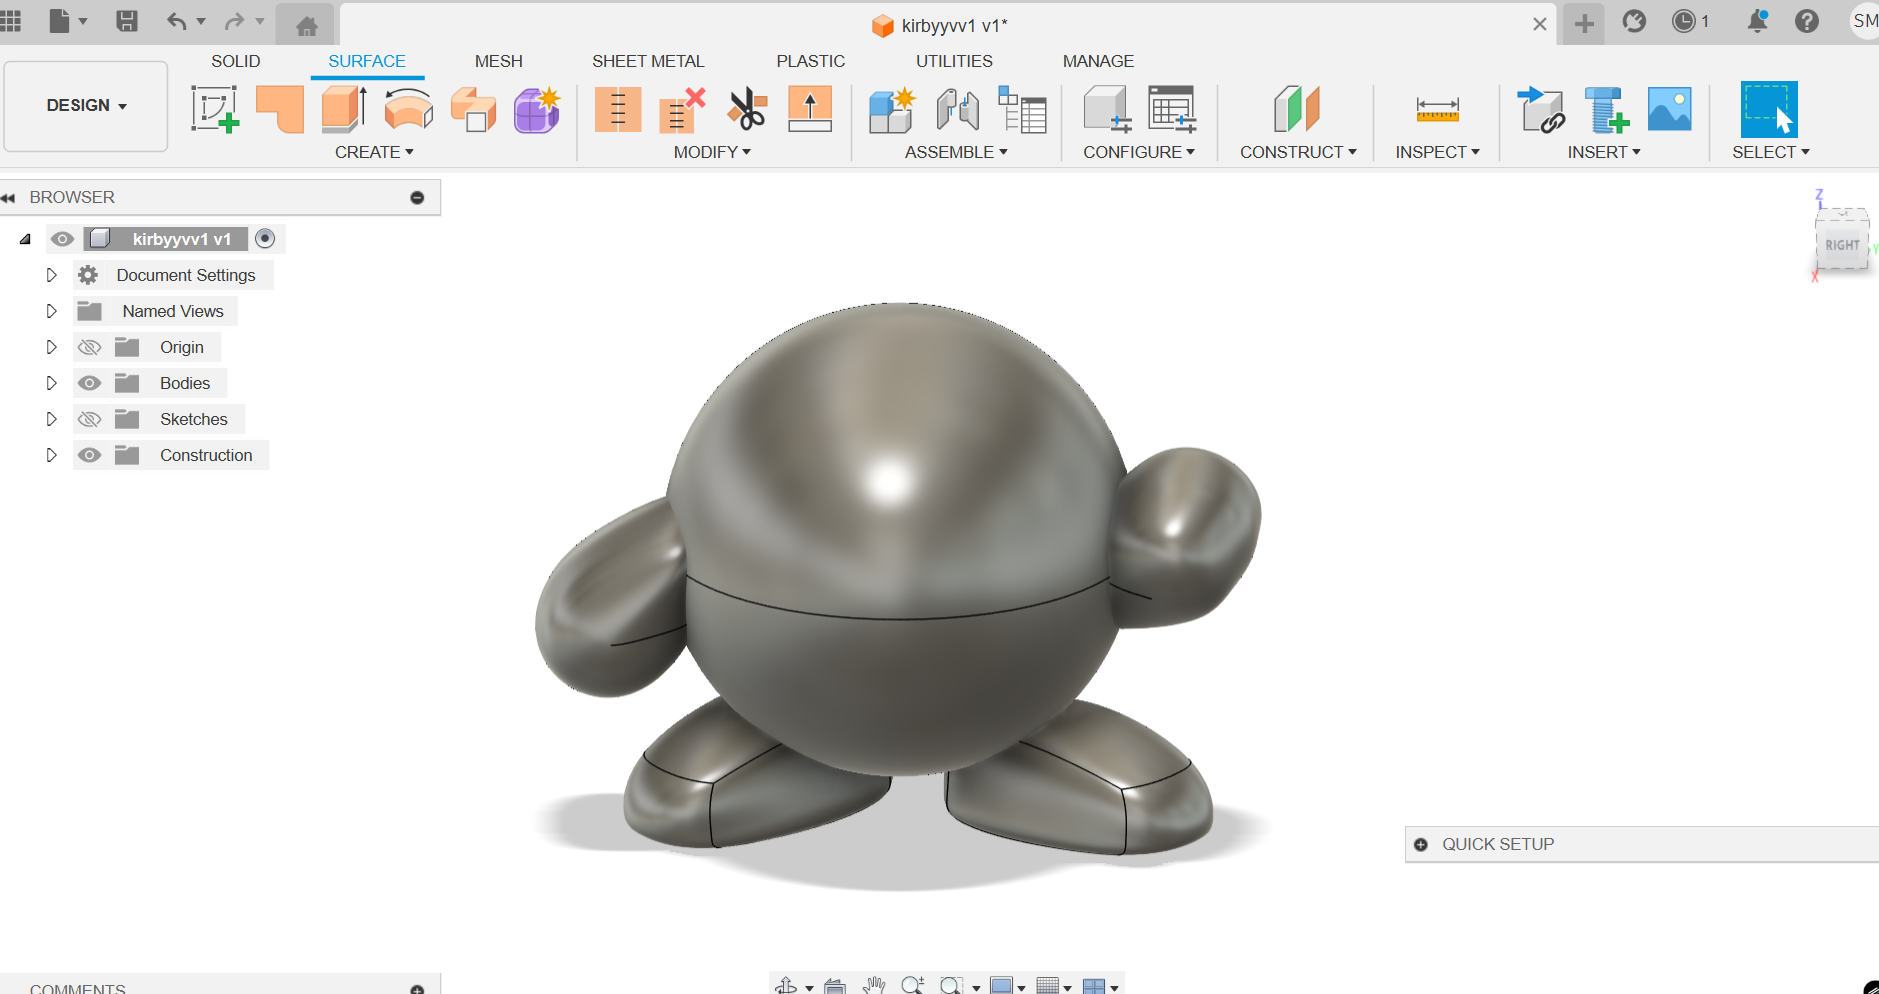Viewport: 1879px width, 994px height.
Task: Hide the Construction folder
Action: (x=89, y=455)
